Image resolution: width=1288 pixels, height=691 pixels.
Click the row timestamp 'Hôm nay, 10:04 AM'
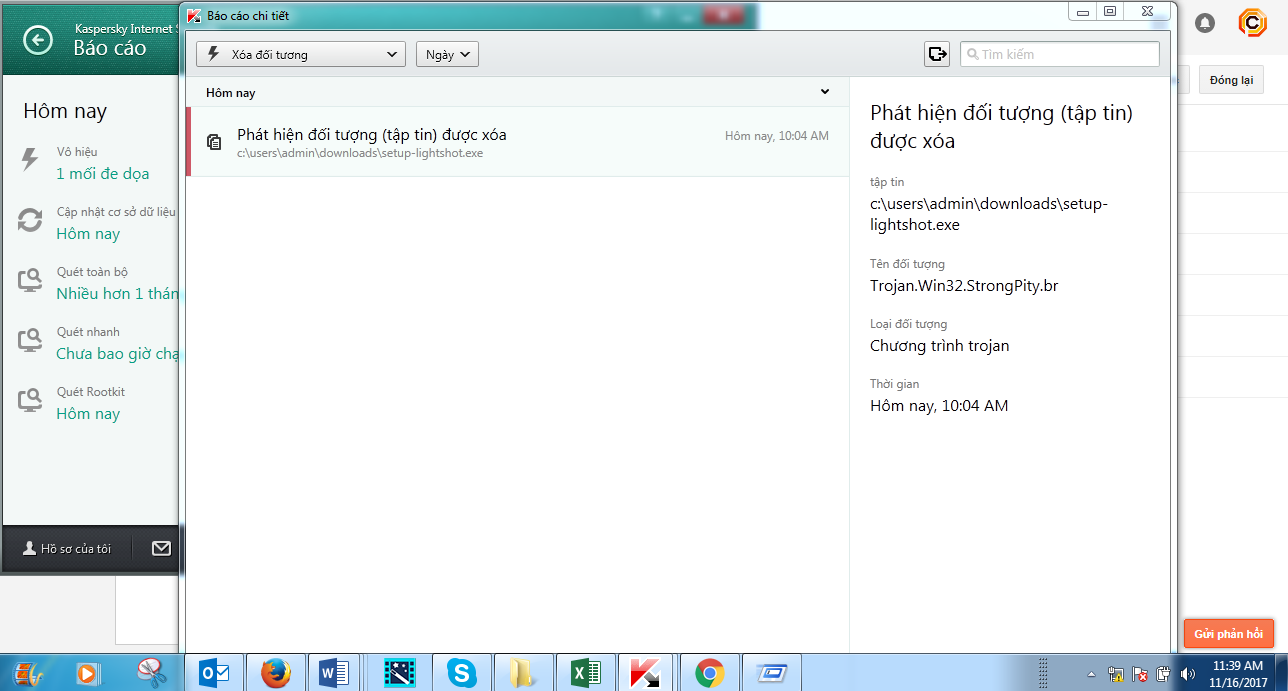click(x=777, y=136)
